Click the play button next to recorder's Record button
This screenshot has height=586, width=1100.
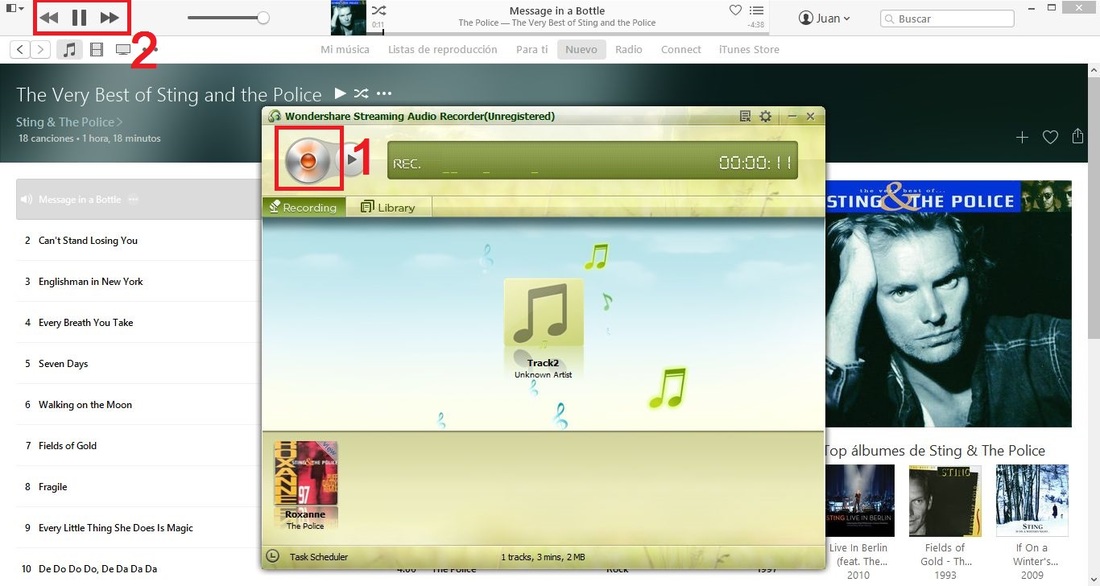[353, 159]
